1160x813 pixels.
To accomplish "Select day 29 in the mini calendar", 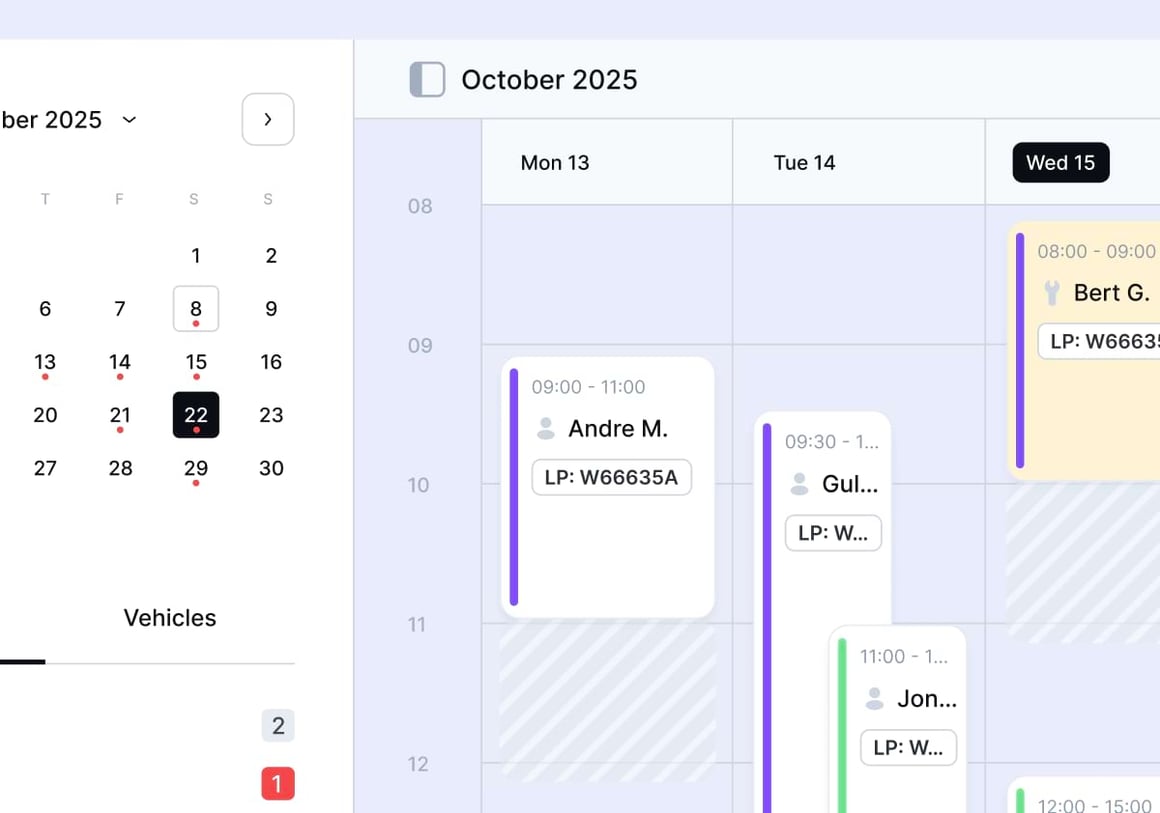I will [196, 468].
